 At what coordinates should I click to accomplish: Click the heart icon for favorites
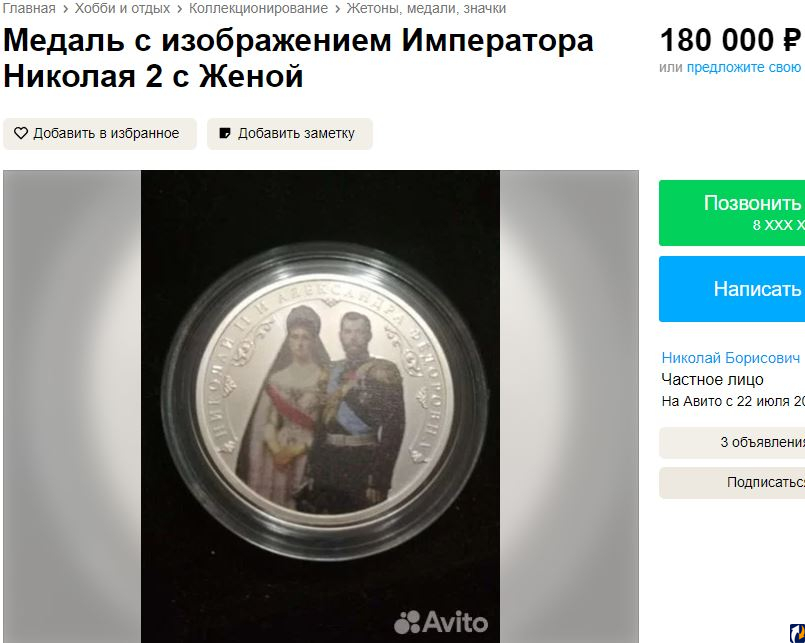click(21, 134)
